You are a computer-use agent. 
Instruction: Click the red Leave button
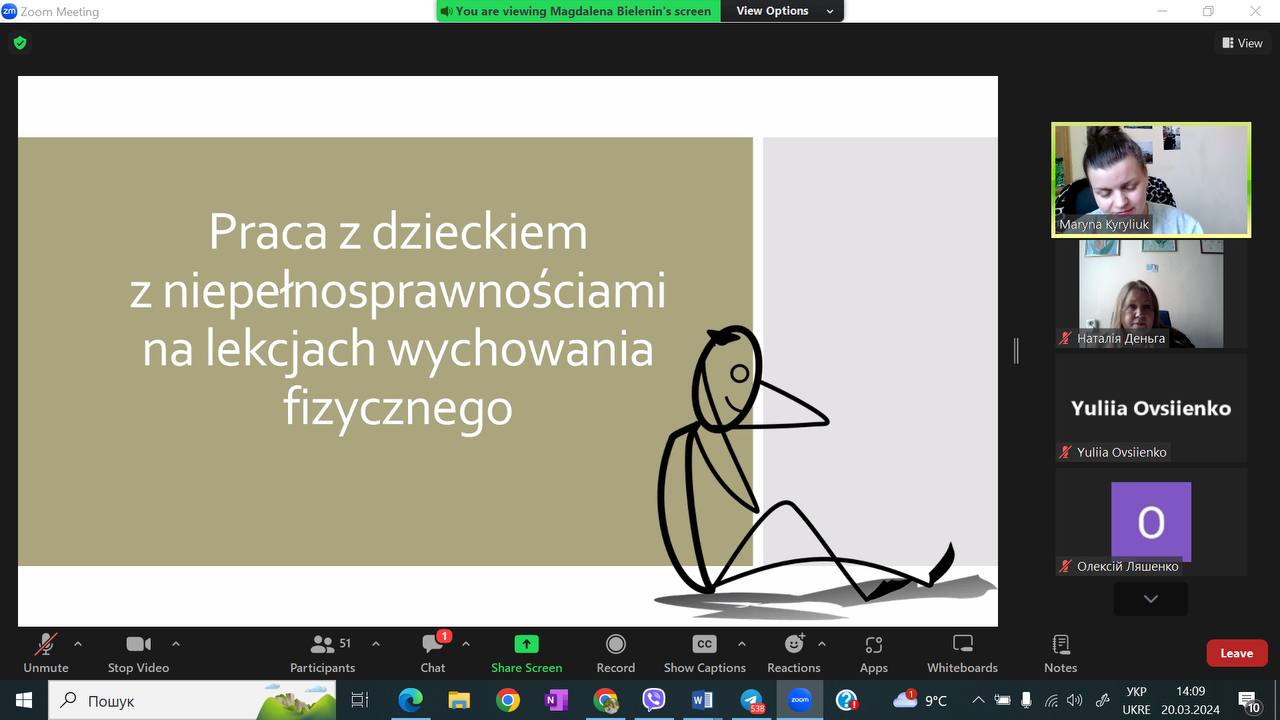point(1236,653)
